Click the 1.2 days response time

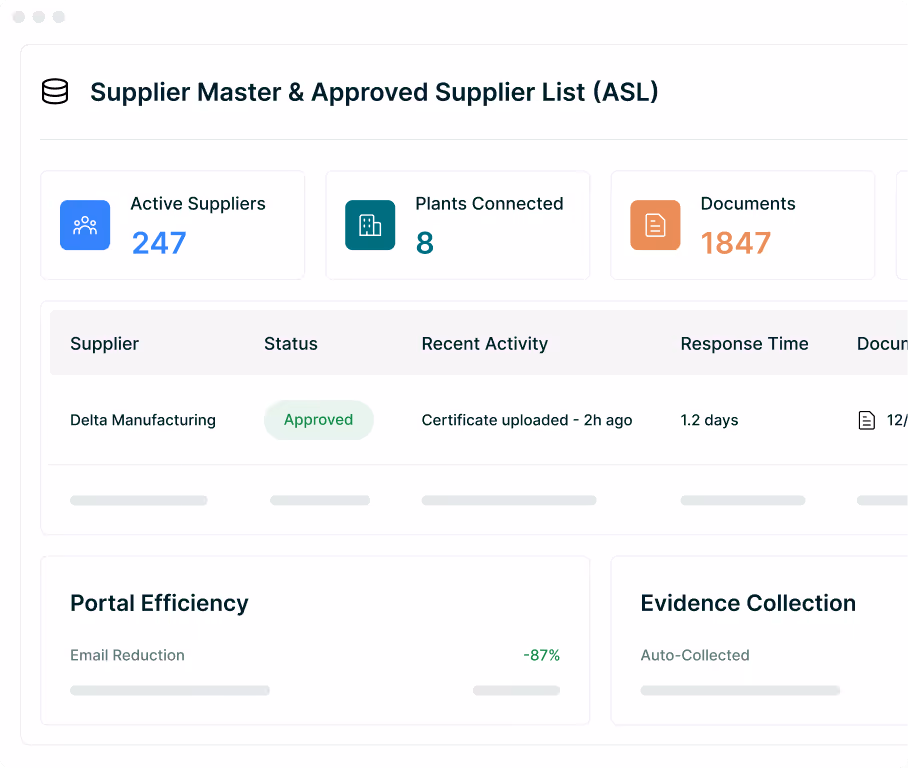click(x=709, y=420)
